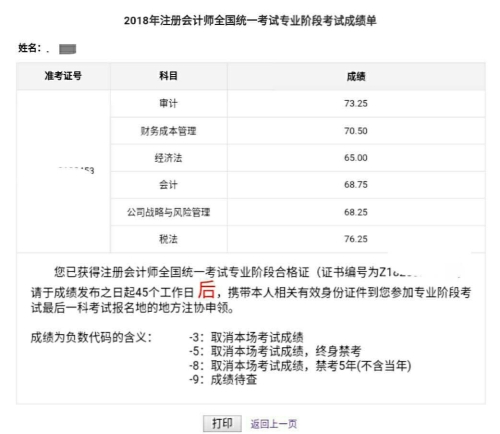Click the -9：成绩待查 line

[x=223, y=379]
